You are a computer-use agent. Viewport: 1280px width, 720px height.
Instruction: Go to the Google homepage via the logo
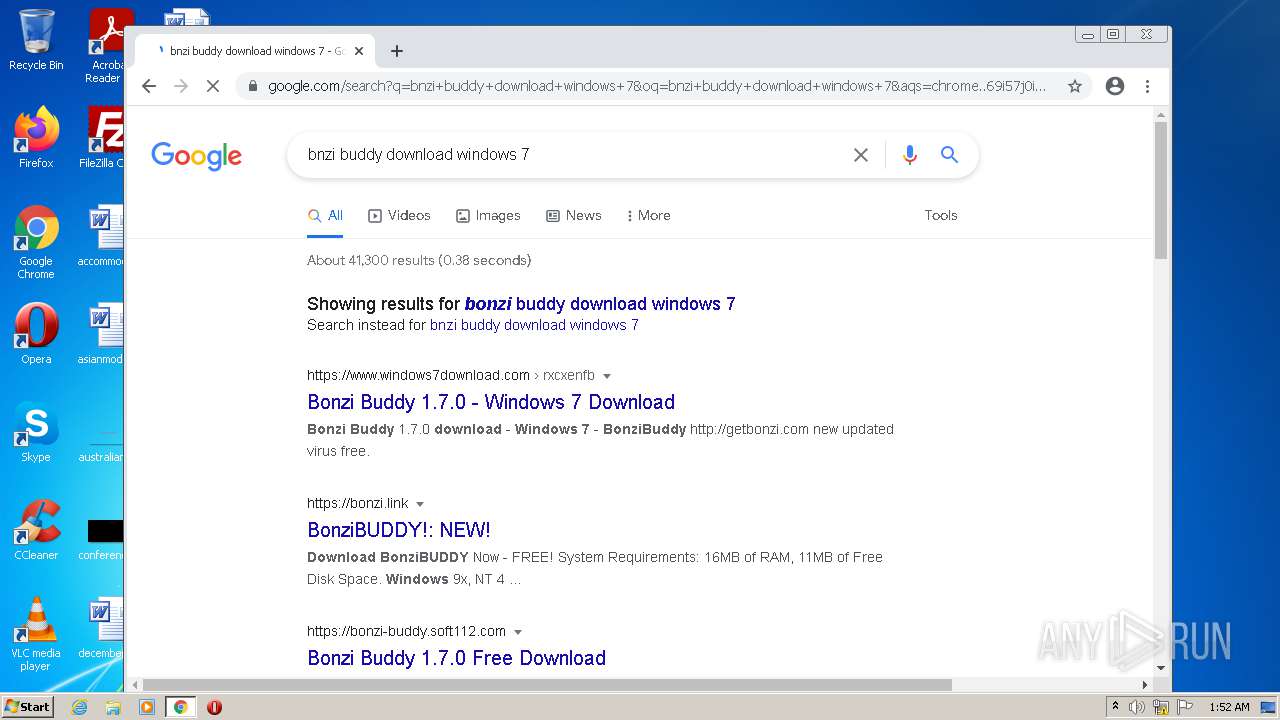point(197,156)
